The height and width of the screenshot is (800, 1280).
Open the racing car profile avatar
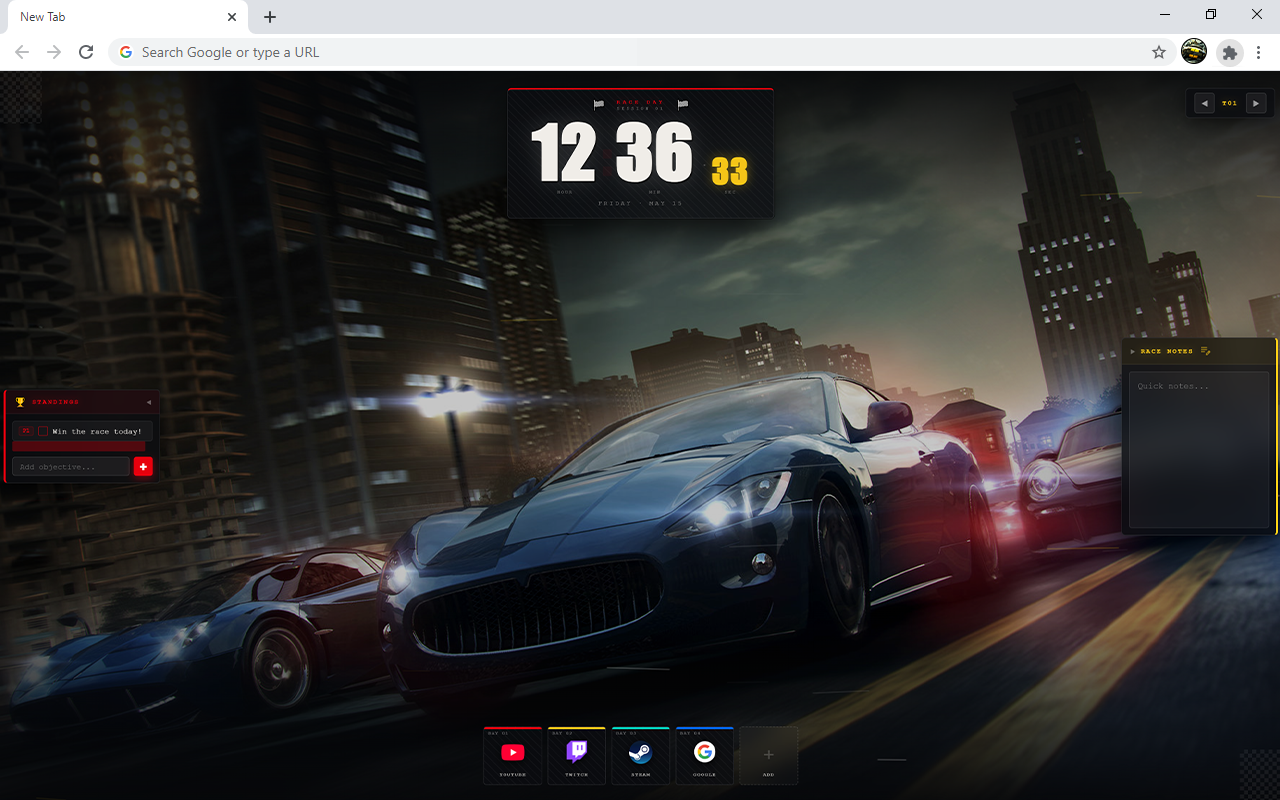click(x=1194, y=52)
